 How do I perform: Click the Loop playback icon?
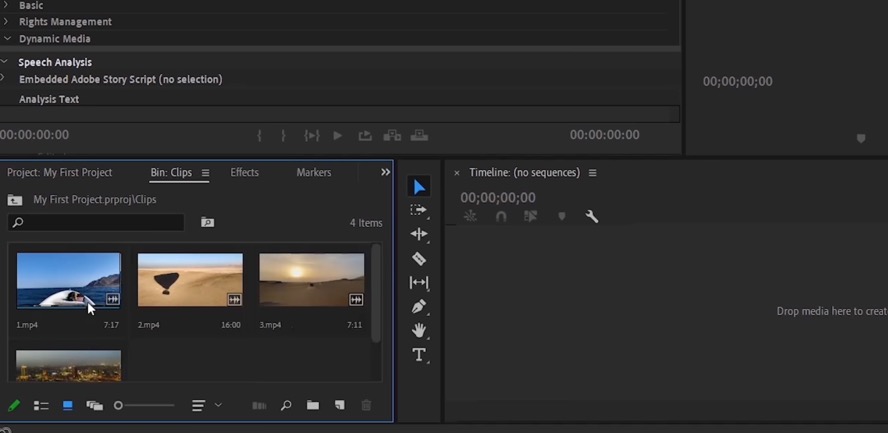coord(365,136)
